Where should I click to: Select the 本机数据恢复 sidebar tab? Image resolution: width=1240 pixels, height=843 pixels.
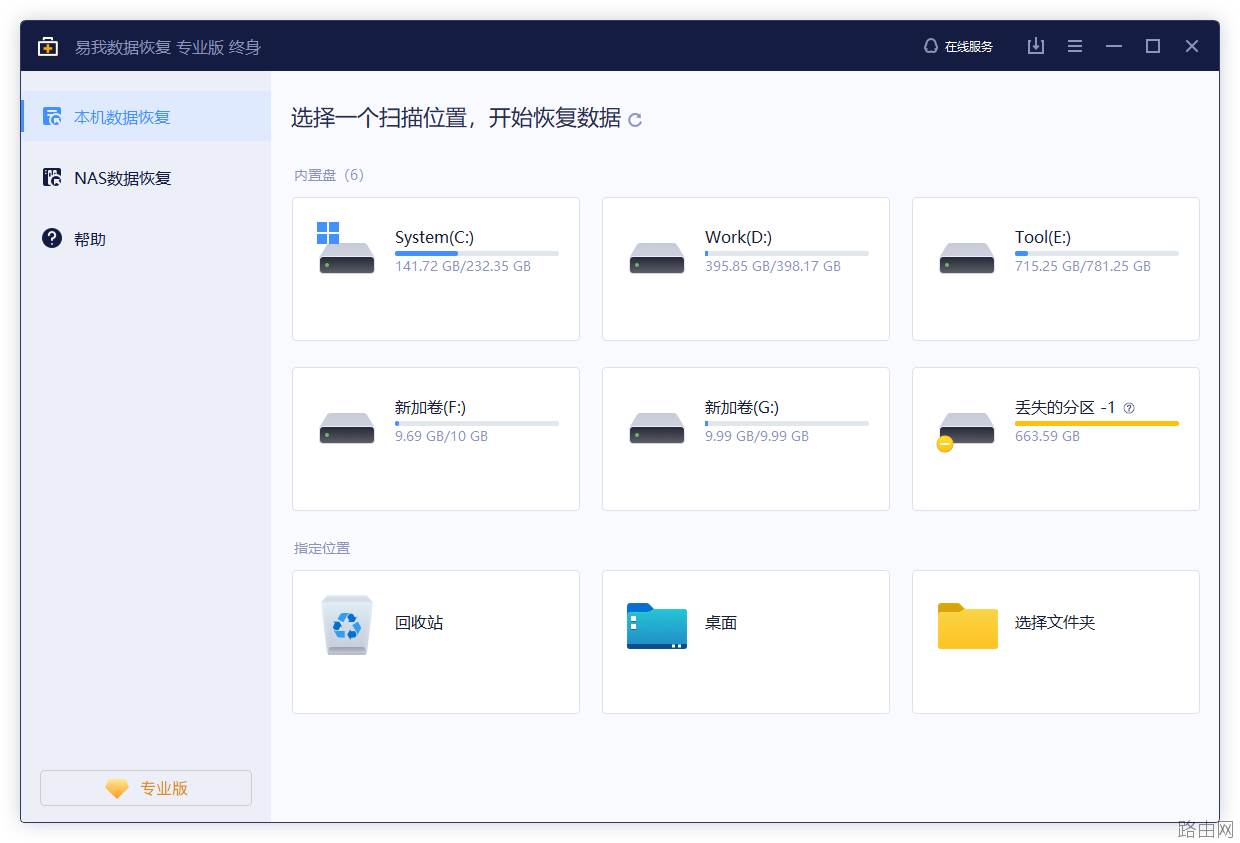[x=146, y=116]
